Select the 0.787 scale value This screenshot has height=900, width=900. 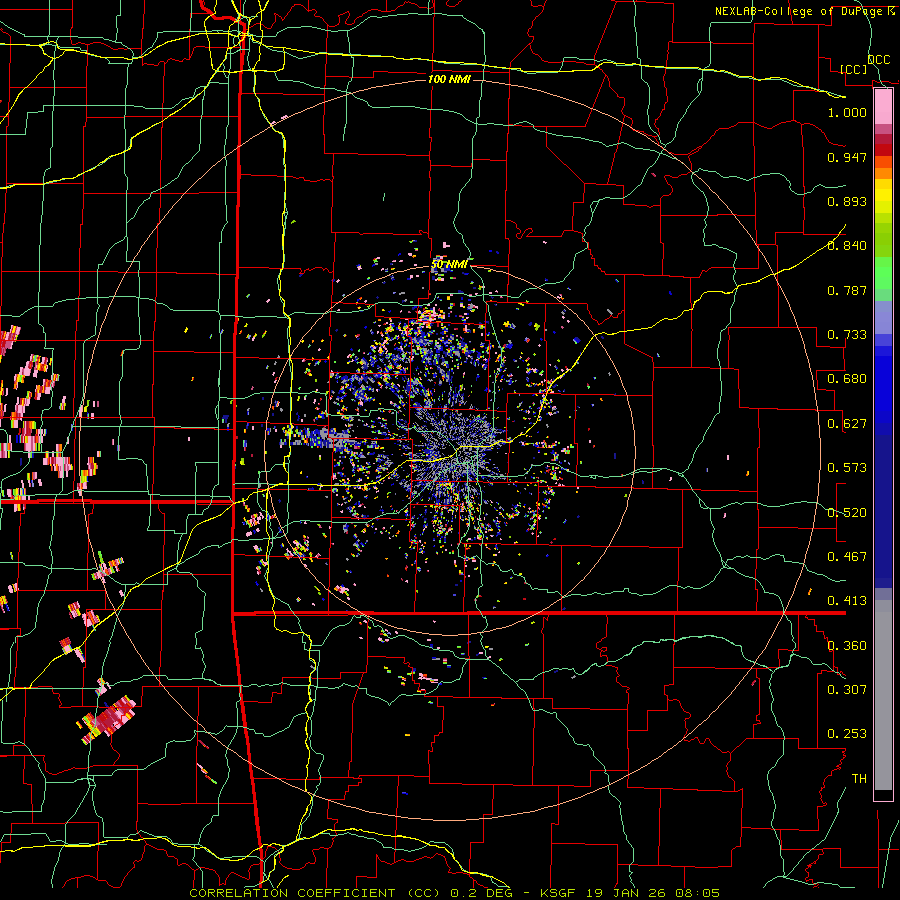(x=847, y=290)
